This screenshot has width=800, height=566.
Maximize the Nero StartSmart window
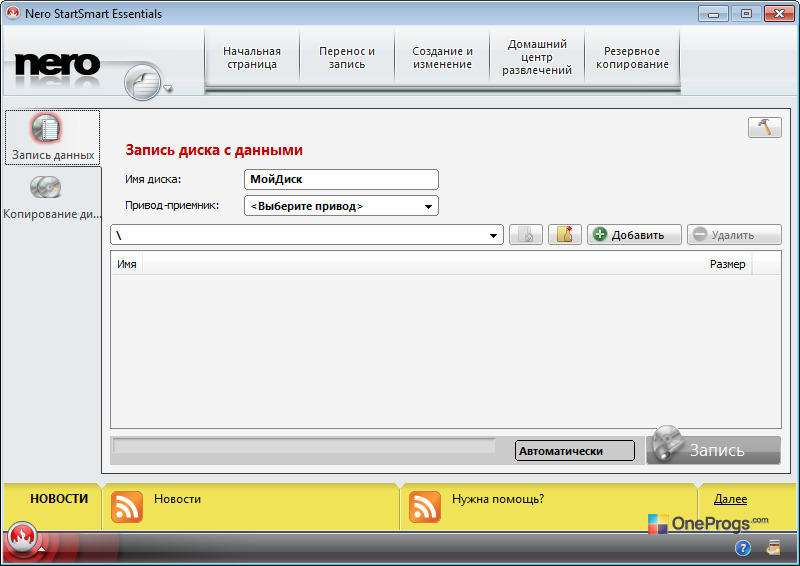[x=746, y=14]
